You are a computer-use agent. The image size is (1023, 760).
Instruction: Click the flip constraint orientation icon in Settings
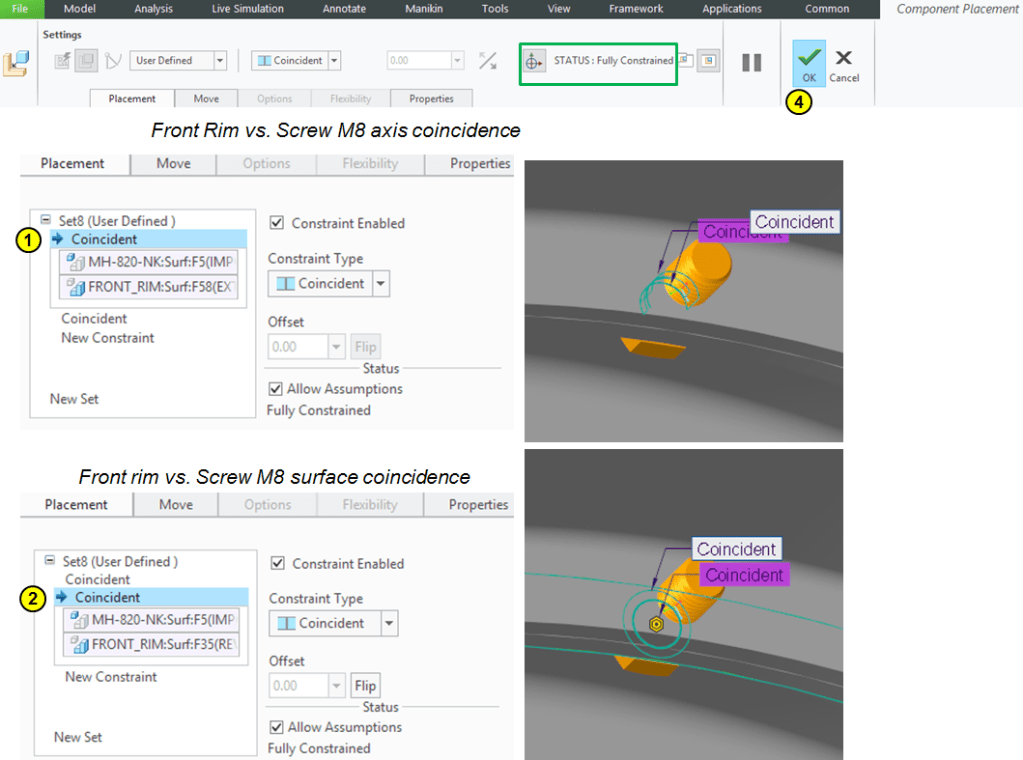(x=487, y=61)
